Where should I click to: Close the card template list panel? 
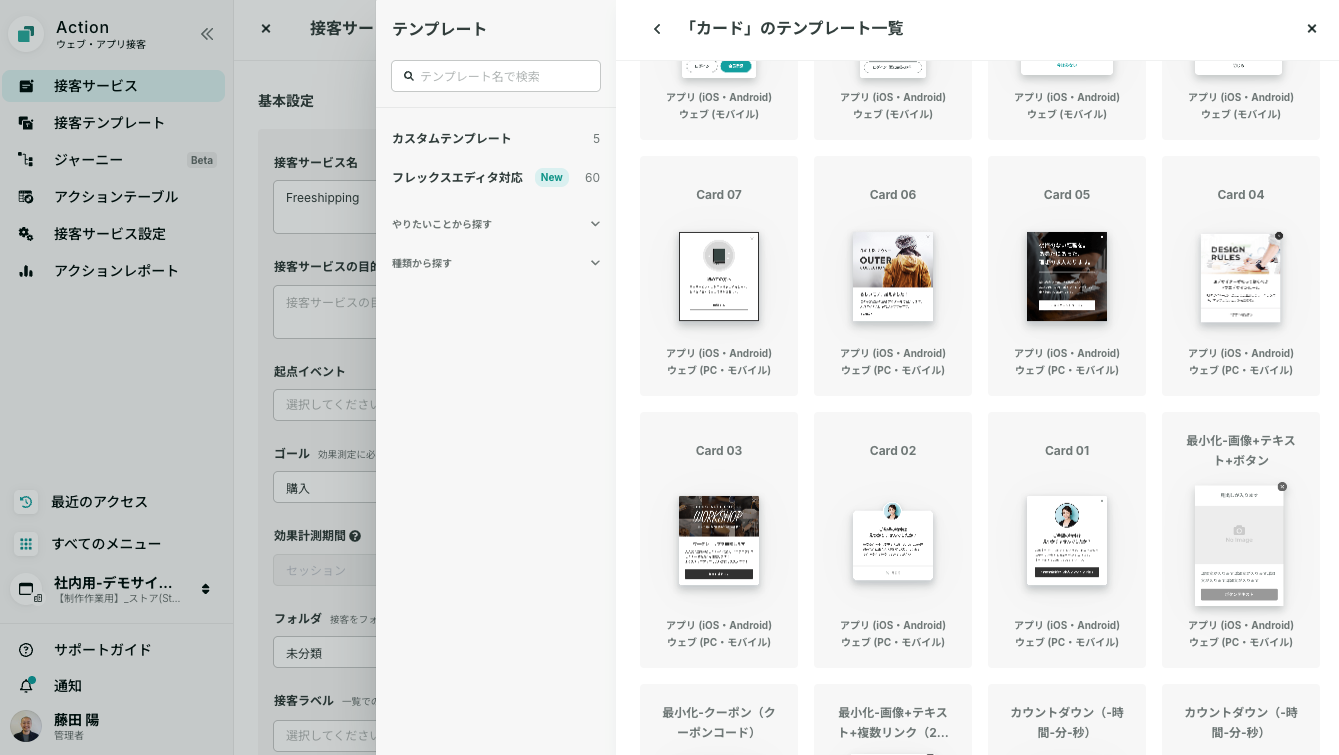pyautogui.click(x=1312, y=29)
